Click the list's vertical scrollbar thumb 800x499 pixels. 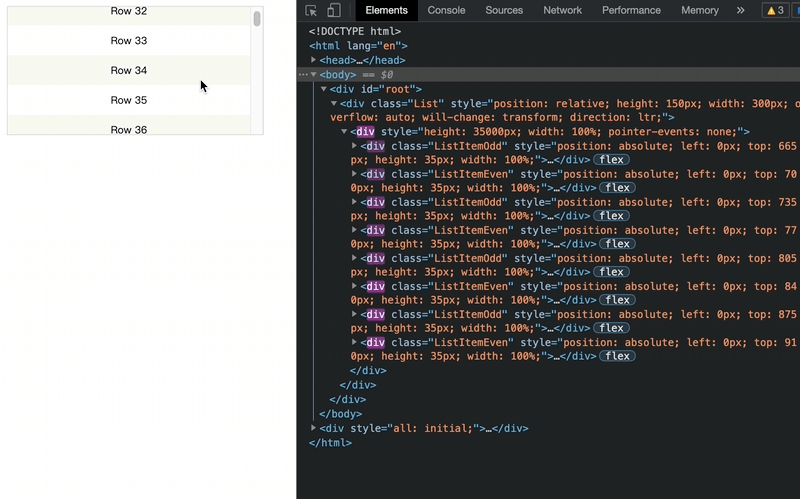point(257,18)
